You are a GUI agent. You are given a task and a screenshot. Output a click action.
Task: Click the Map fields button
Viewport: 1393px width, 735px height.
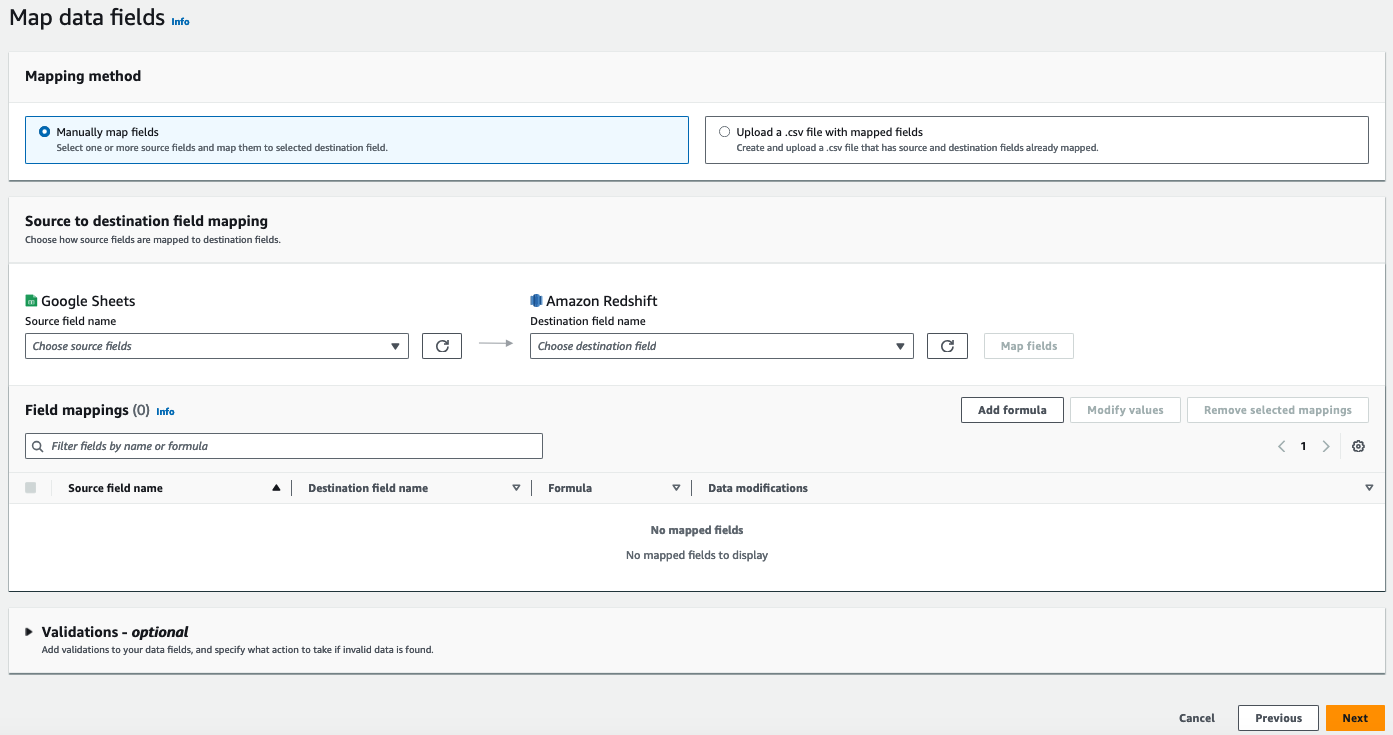[x=1029, y=346]
